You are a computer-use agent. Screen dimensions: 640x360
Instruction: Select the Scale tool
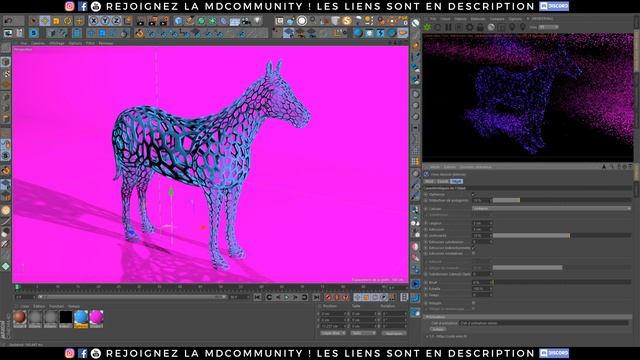(x=56, y=20)
